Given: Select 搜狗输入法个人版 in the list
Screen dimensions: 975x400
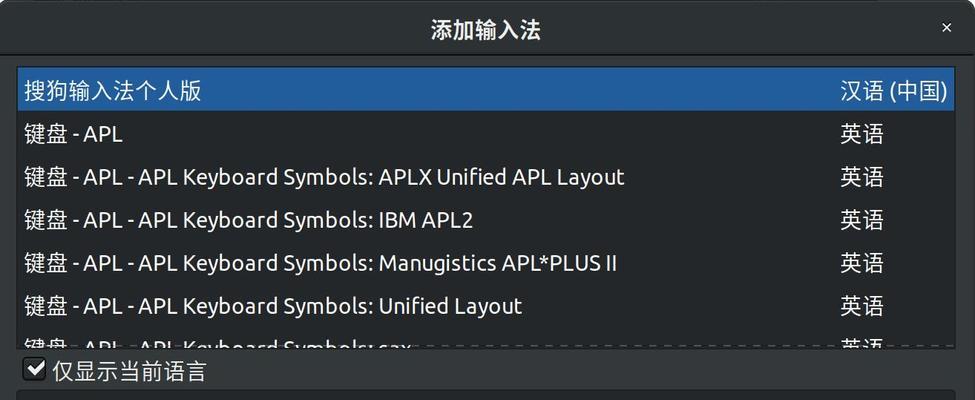Looking at the screenshot, I should pyautogui.click(x=486, y=90).
